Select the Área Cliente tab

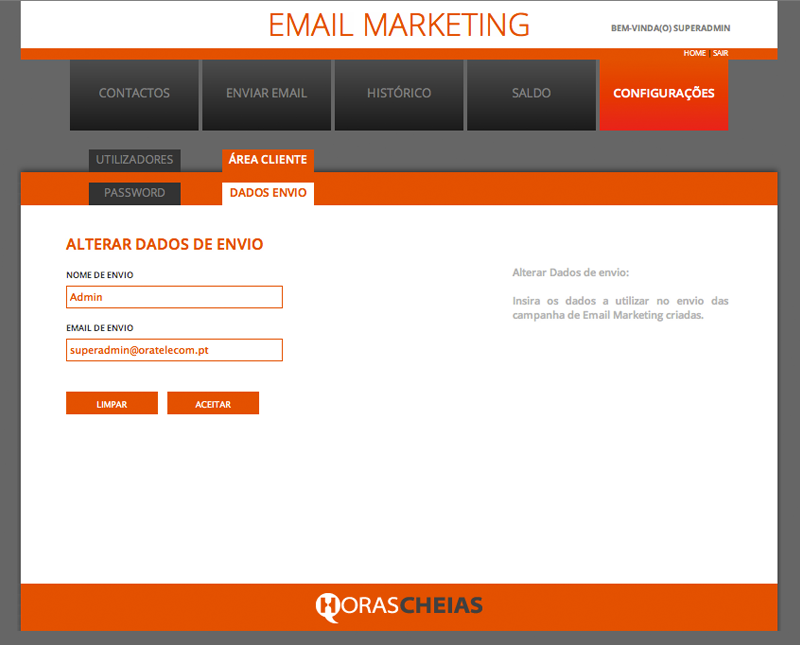tap(268, 160)
